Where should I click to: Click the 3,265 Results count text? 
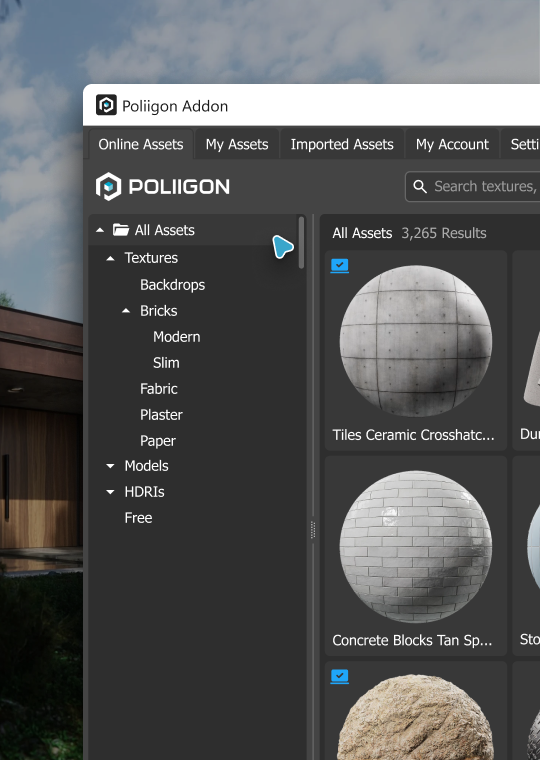[x=444, y=233]
